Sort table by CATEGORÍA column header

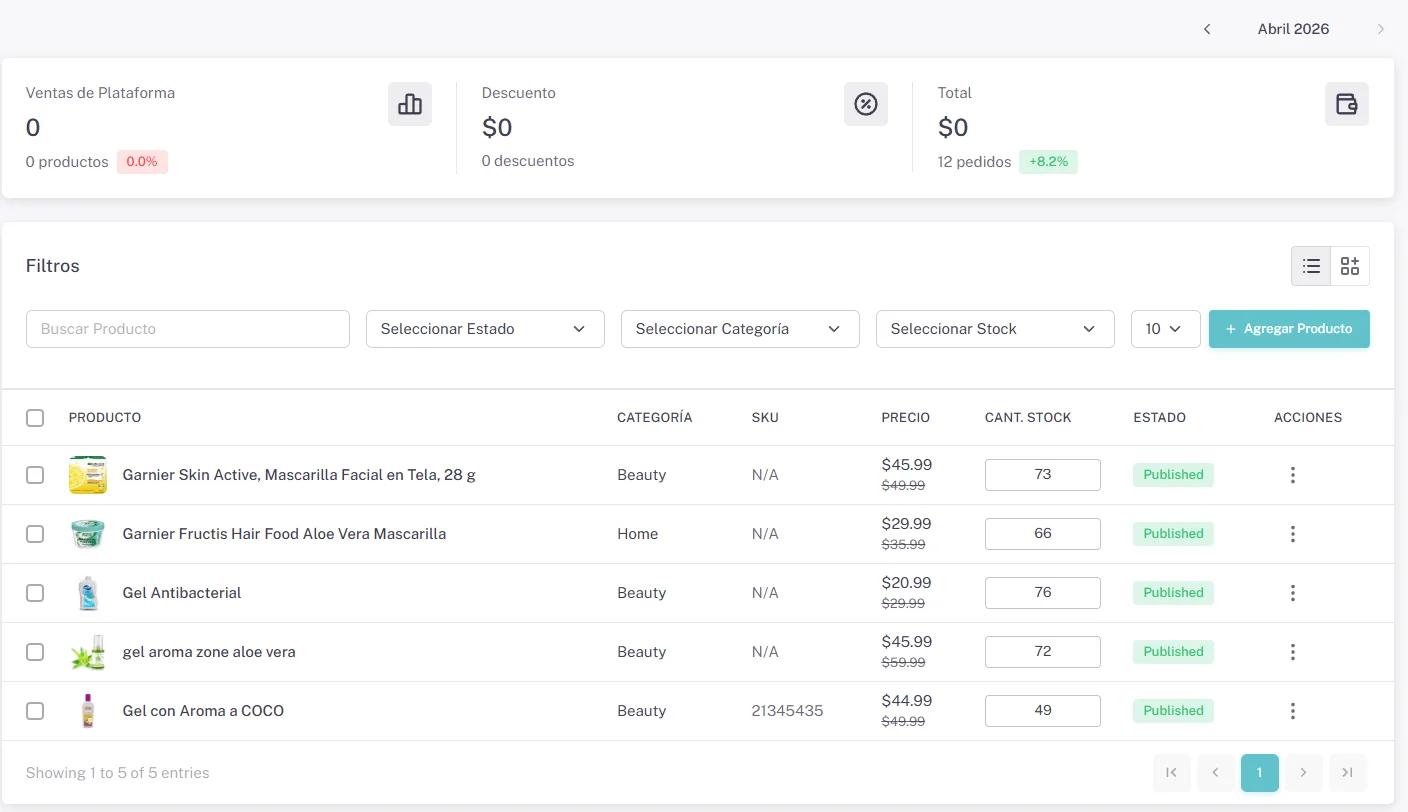(655, 418)
